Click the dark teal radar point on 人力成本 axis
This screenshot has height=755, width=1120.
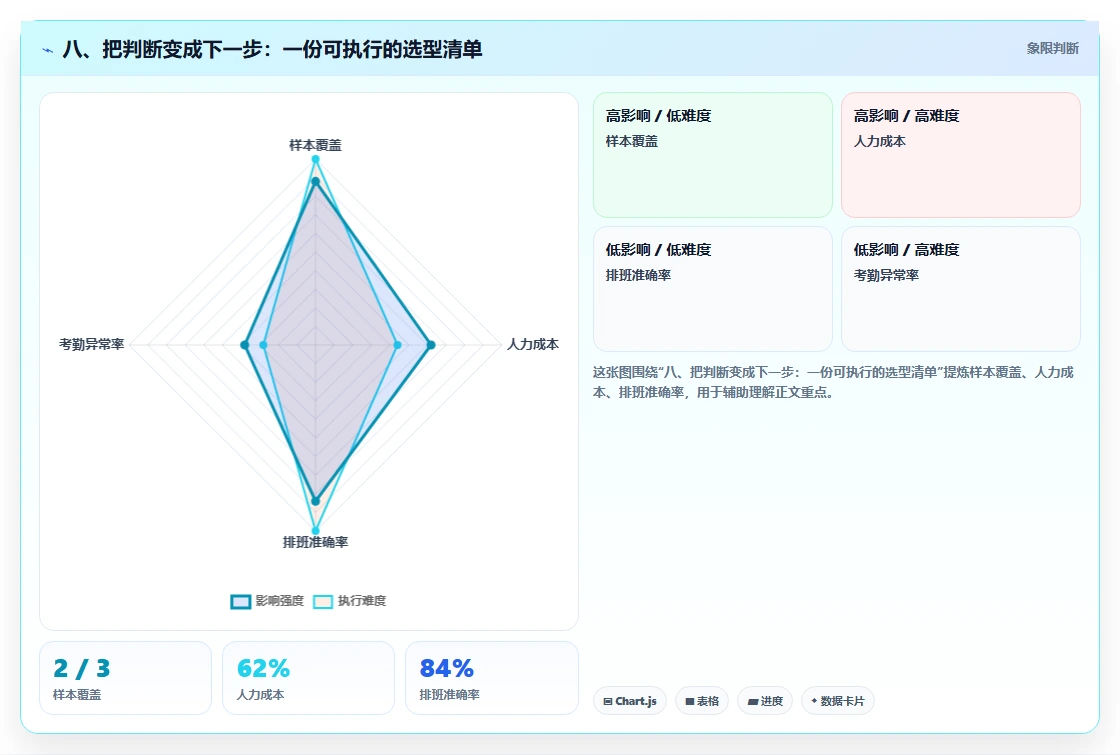[x=431, y=345]
